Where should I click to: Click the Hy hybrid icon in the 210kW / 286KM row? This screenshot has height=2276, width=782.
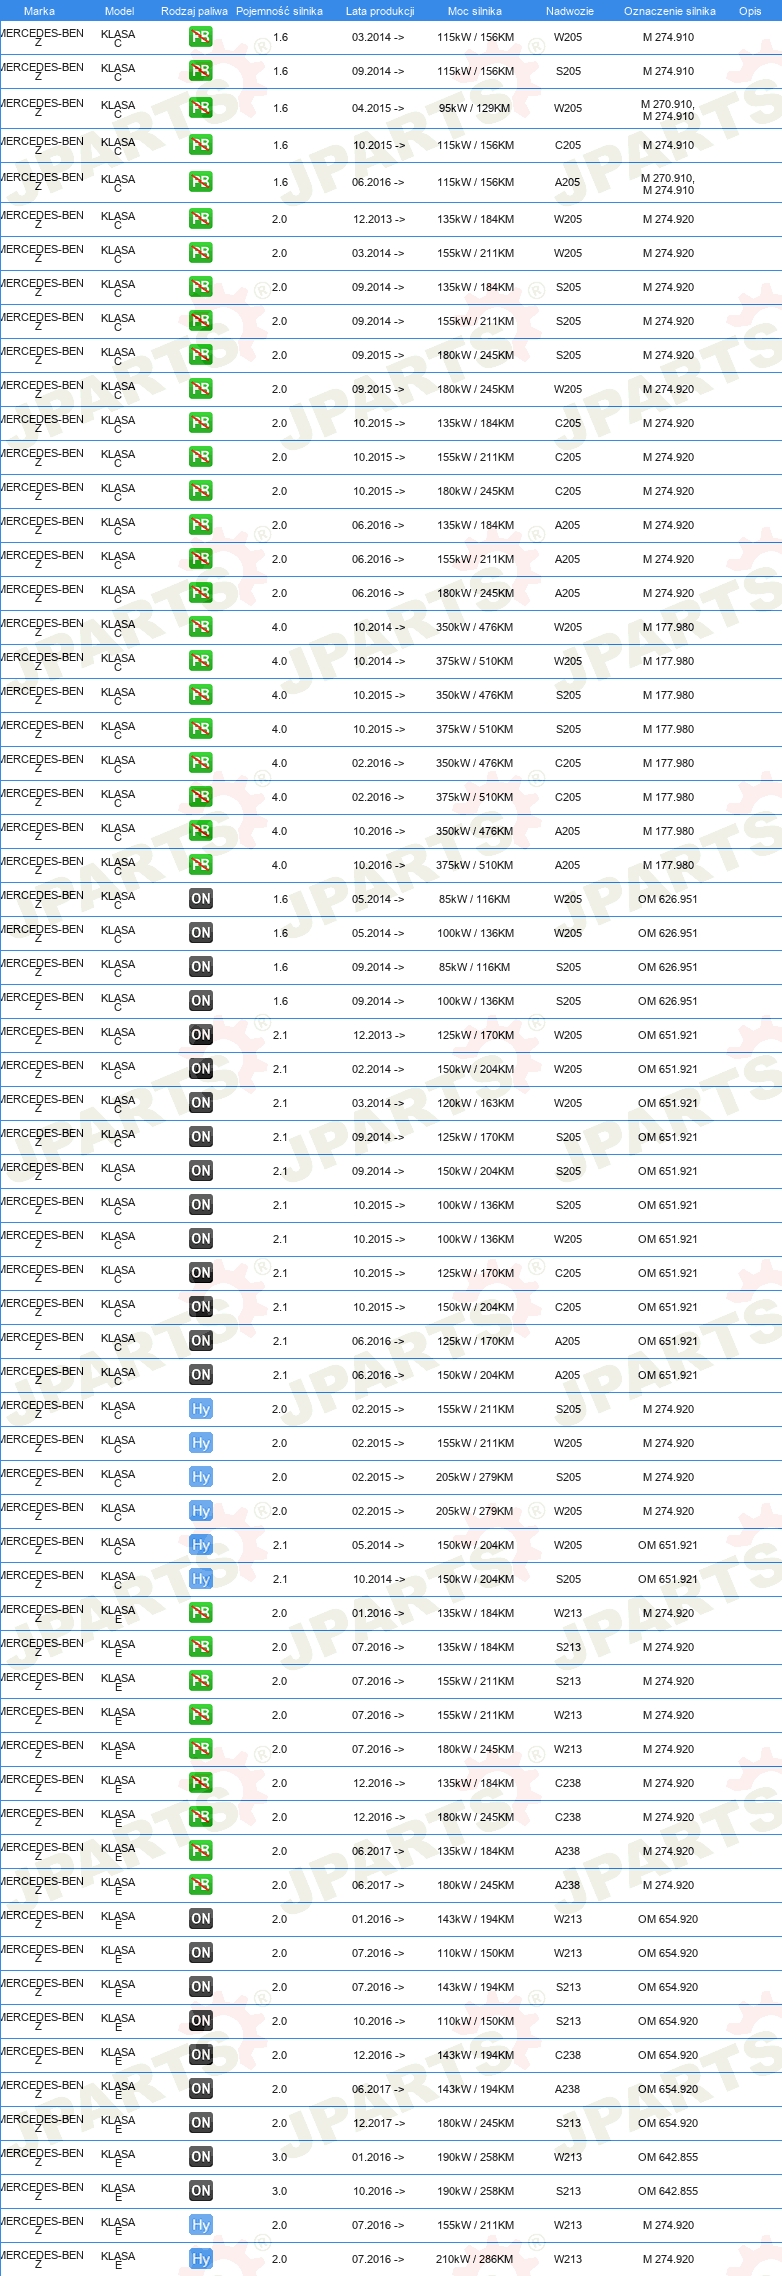coord(201,2259)
